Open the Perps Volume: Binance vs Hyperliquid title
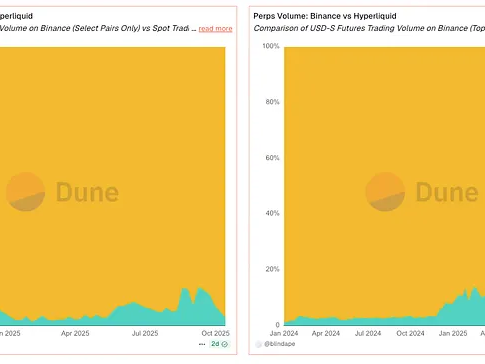485x364 pixels. coord(325,16)
